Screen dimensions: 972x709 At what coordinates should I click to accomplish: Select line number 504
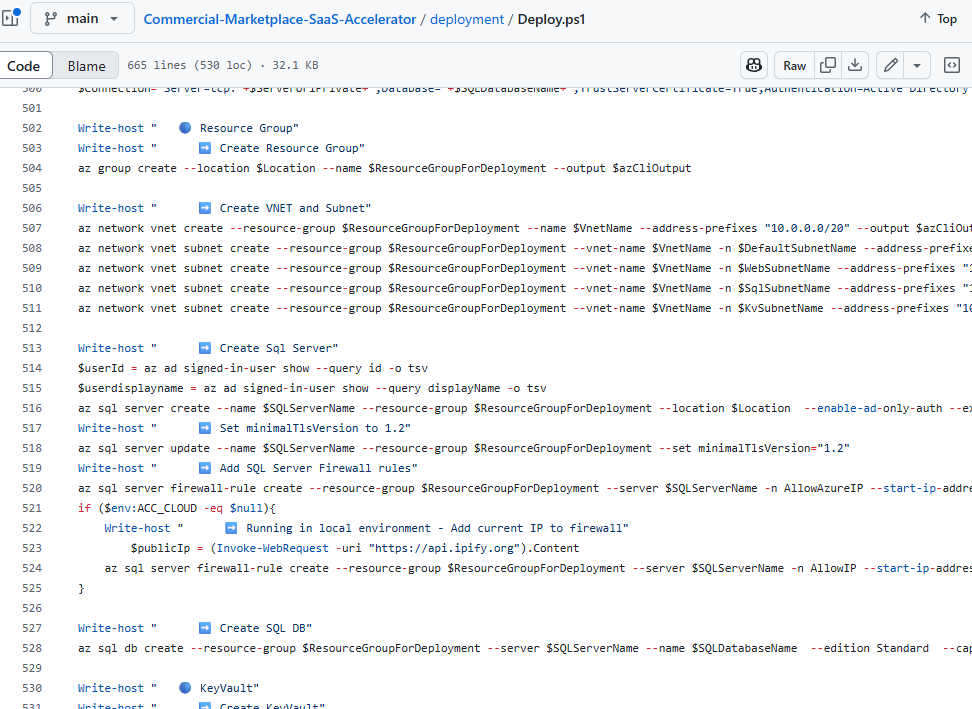(32, 168)
